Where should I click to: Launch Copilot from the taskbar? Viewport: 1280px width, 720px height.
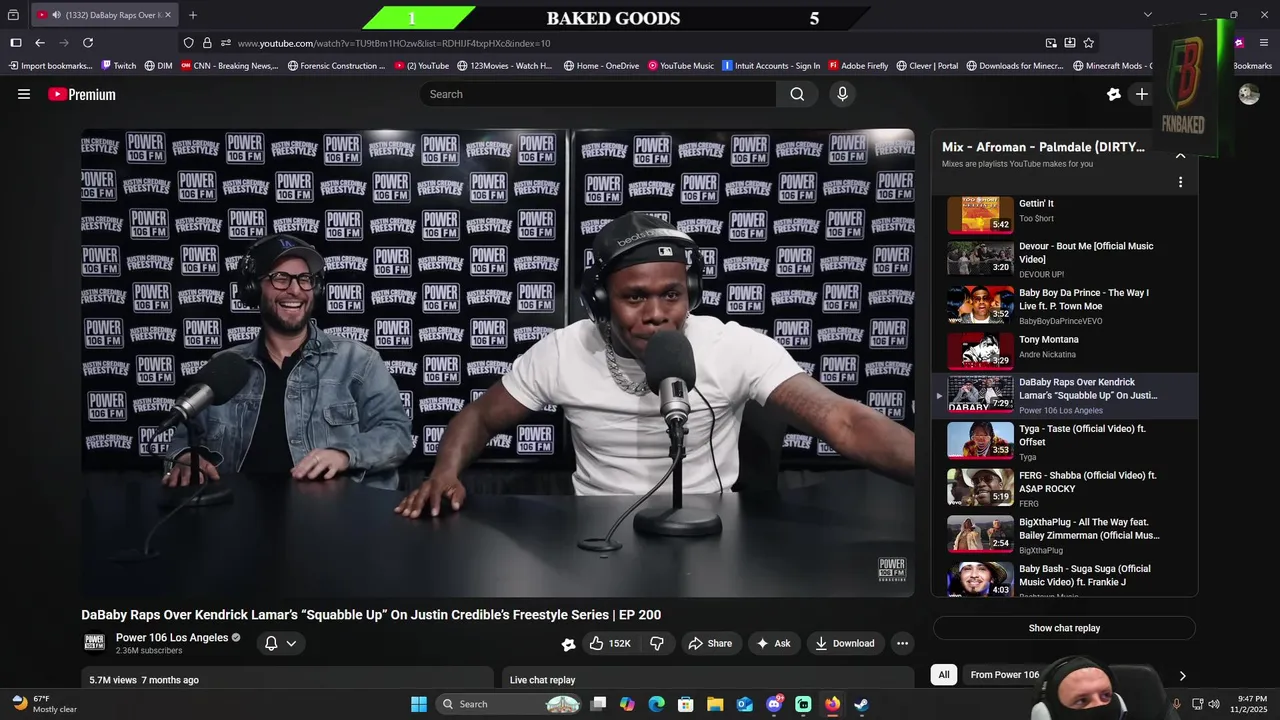(x=627, y=704)
